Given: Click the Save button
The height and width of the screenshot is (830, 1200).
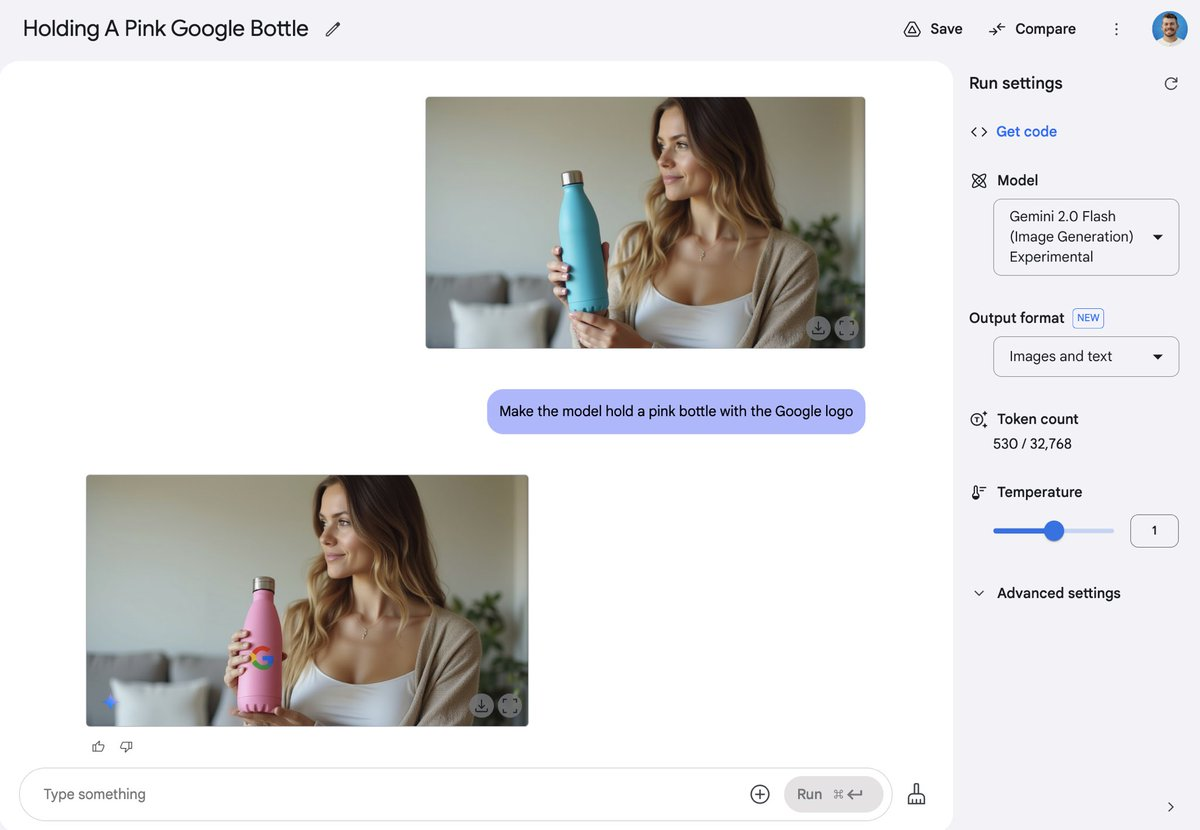Looking at the screenshot, I should 933,29.
